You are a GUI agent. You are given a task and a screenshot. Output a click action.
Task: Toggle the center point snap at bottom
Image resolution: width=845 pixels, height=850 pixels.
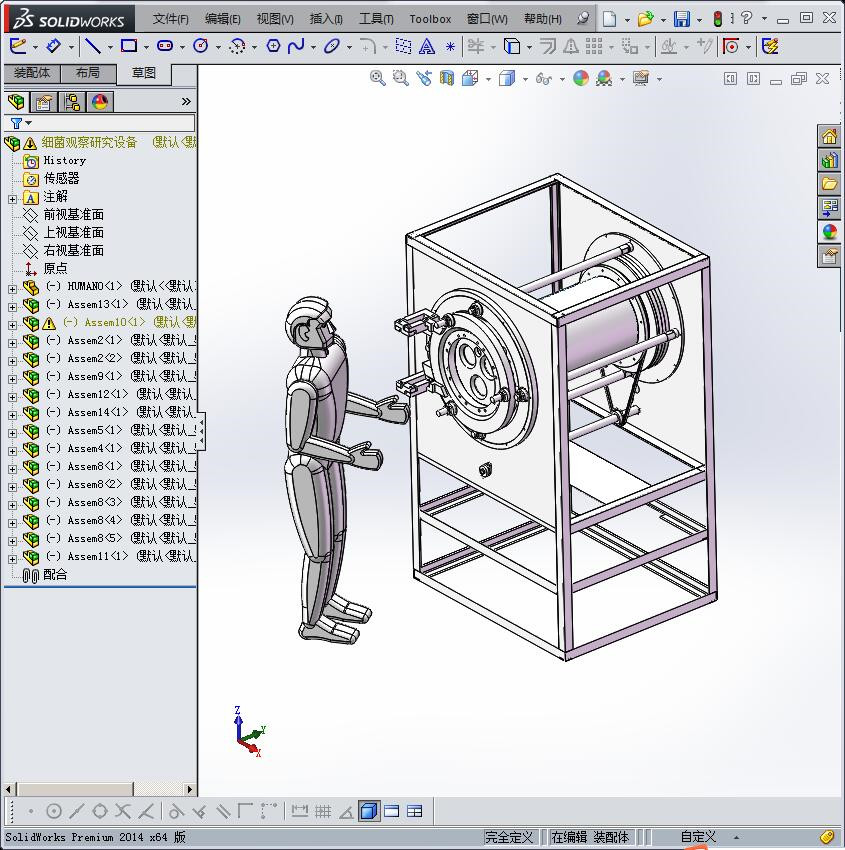coord(54,811)
